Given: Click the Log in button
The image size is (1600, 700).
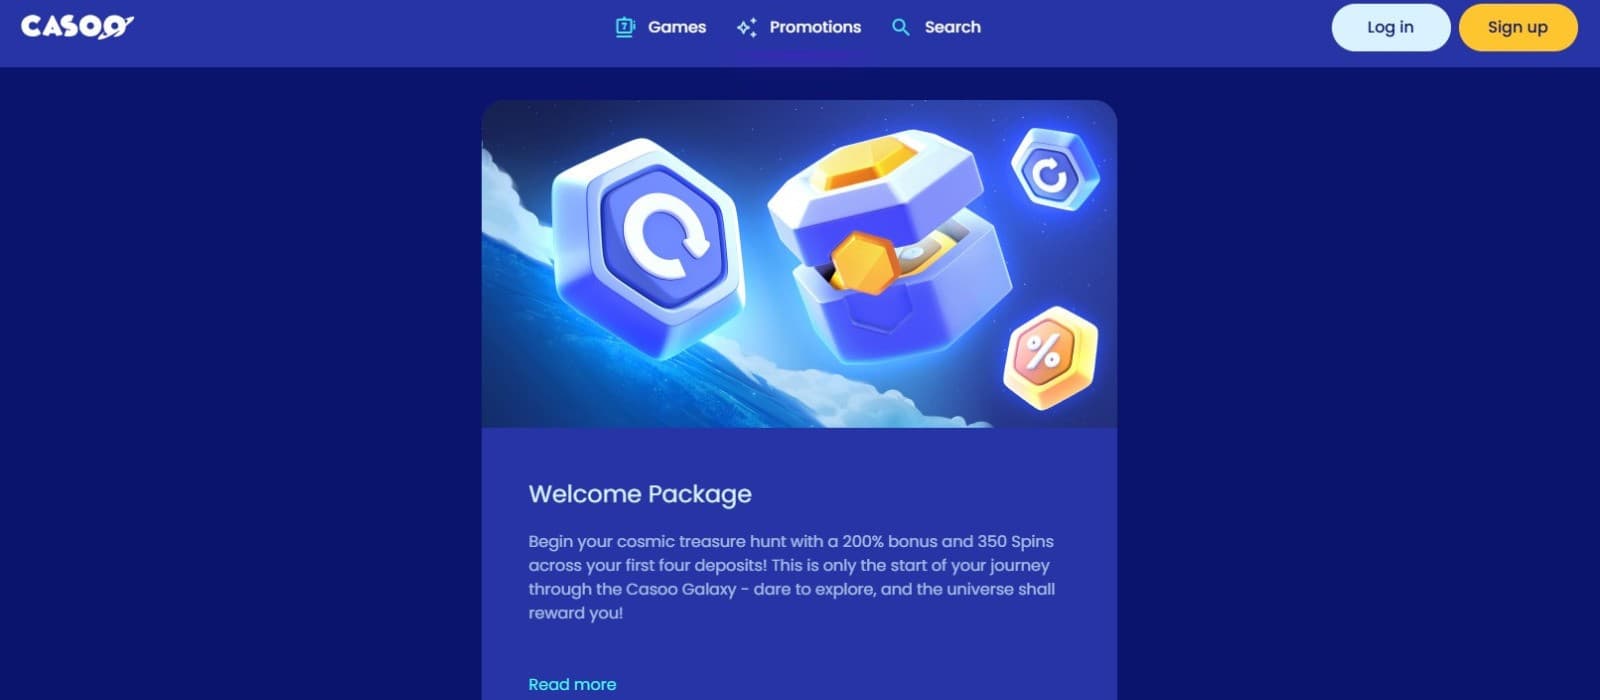Looking at the screenshot, I should (x=1390, y=27).
